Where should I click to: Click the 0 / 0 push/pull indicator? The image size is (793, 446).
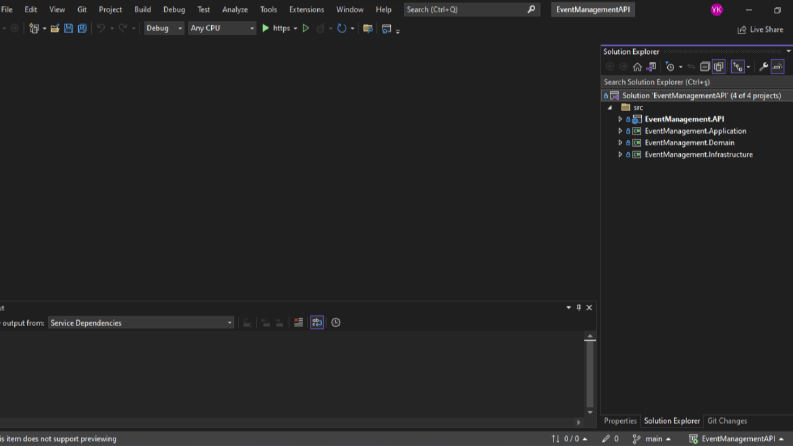(569, 439)
